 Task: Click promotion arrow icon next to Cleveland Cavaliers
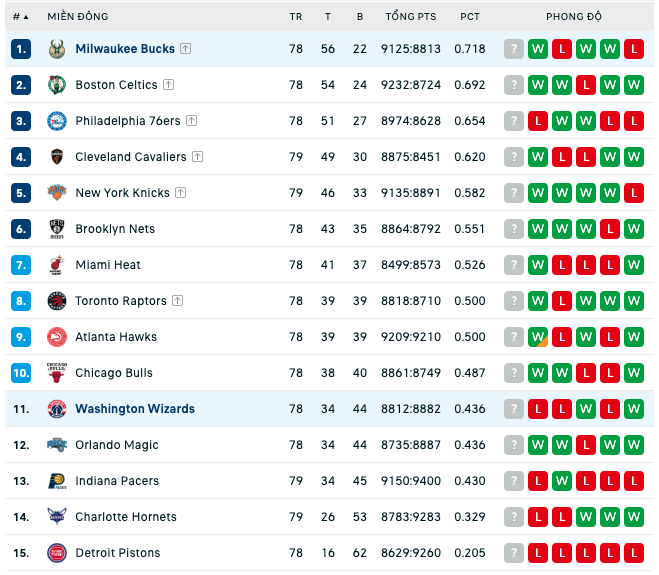(198, 157)
